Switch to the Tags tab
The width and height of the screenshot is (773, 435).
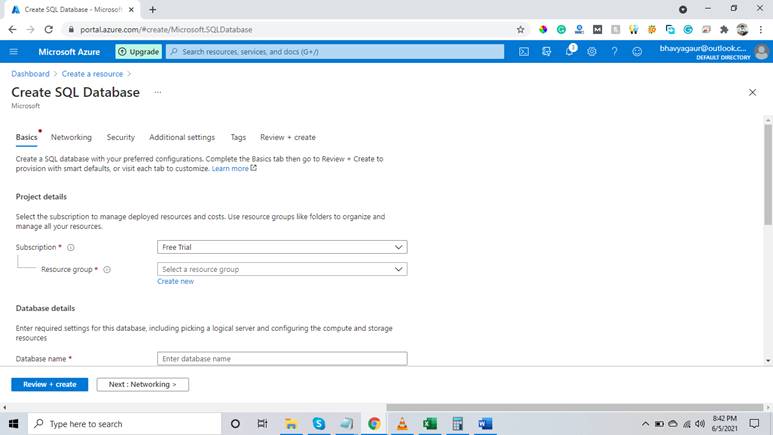point(238,138)
